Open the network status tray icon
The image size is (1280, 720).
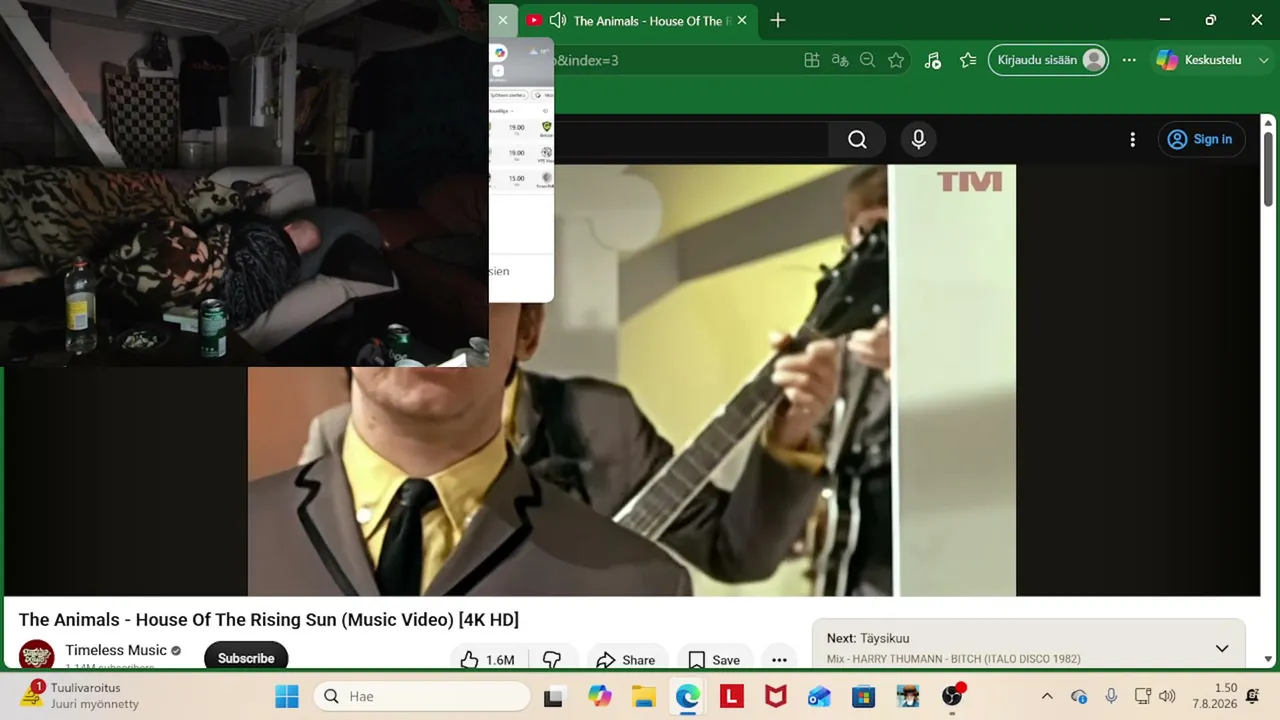pos(1143,696)
